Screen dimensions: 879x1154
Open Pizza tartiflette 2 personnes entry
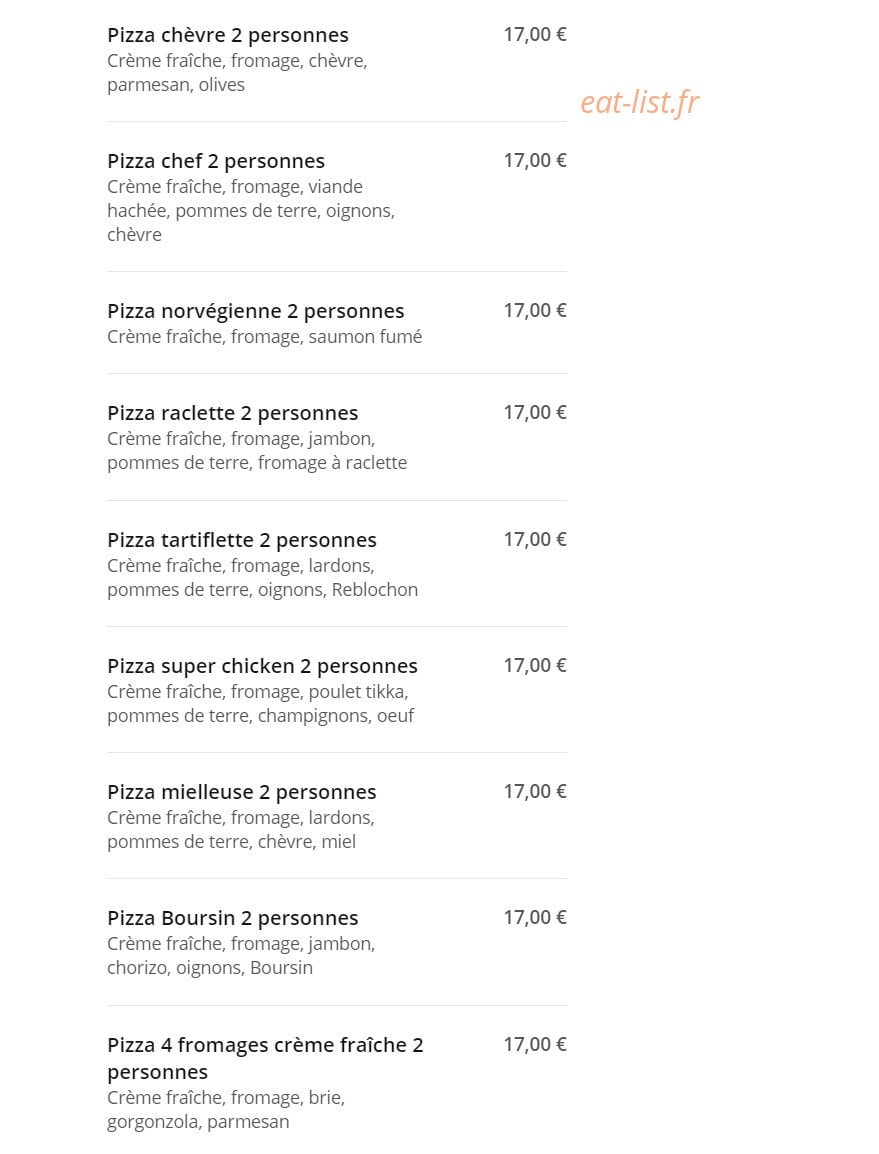click(241, 540)
